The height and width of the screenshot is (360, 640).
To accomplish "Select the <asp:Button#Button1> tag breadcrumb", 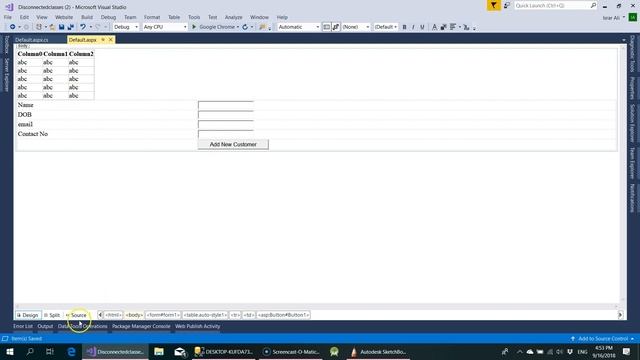I will [x=283, y=315].
